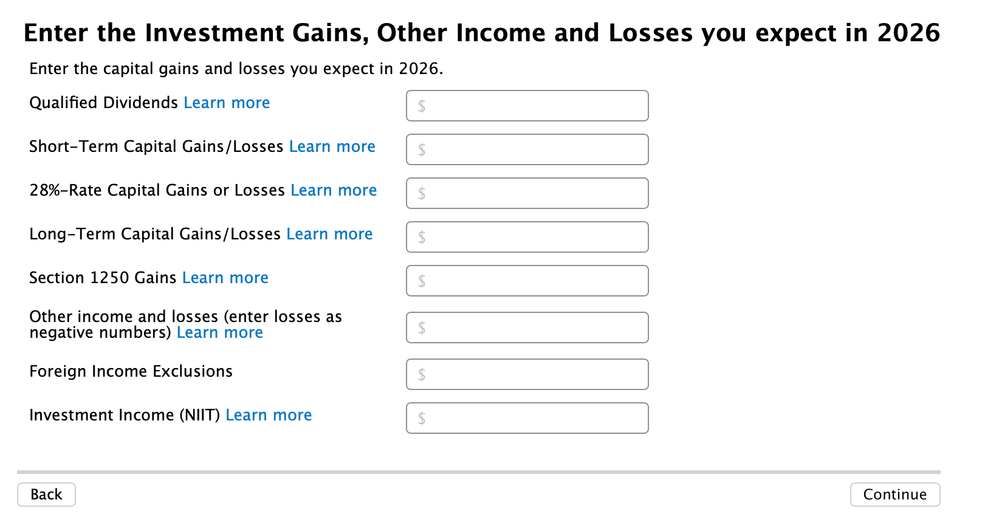Select the Foreign Income Exclusions input box

[527, 374]
